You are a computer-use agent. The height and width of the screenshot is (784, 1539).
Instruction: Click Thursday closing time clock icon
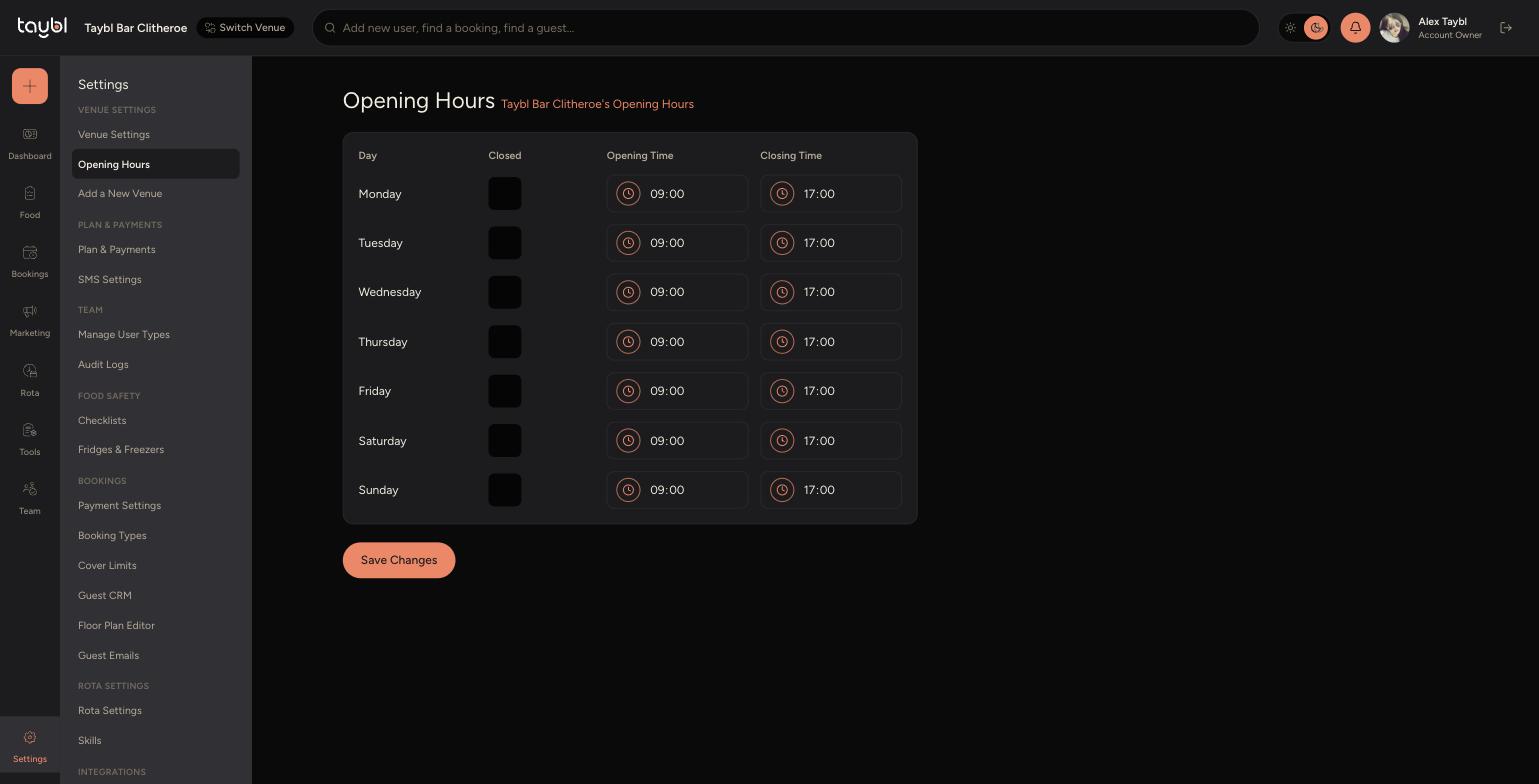pyautogui.click(x=782, y=342)
